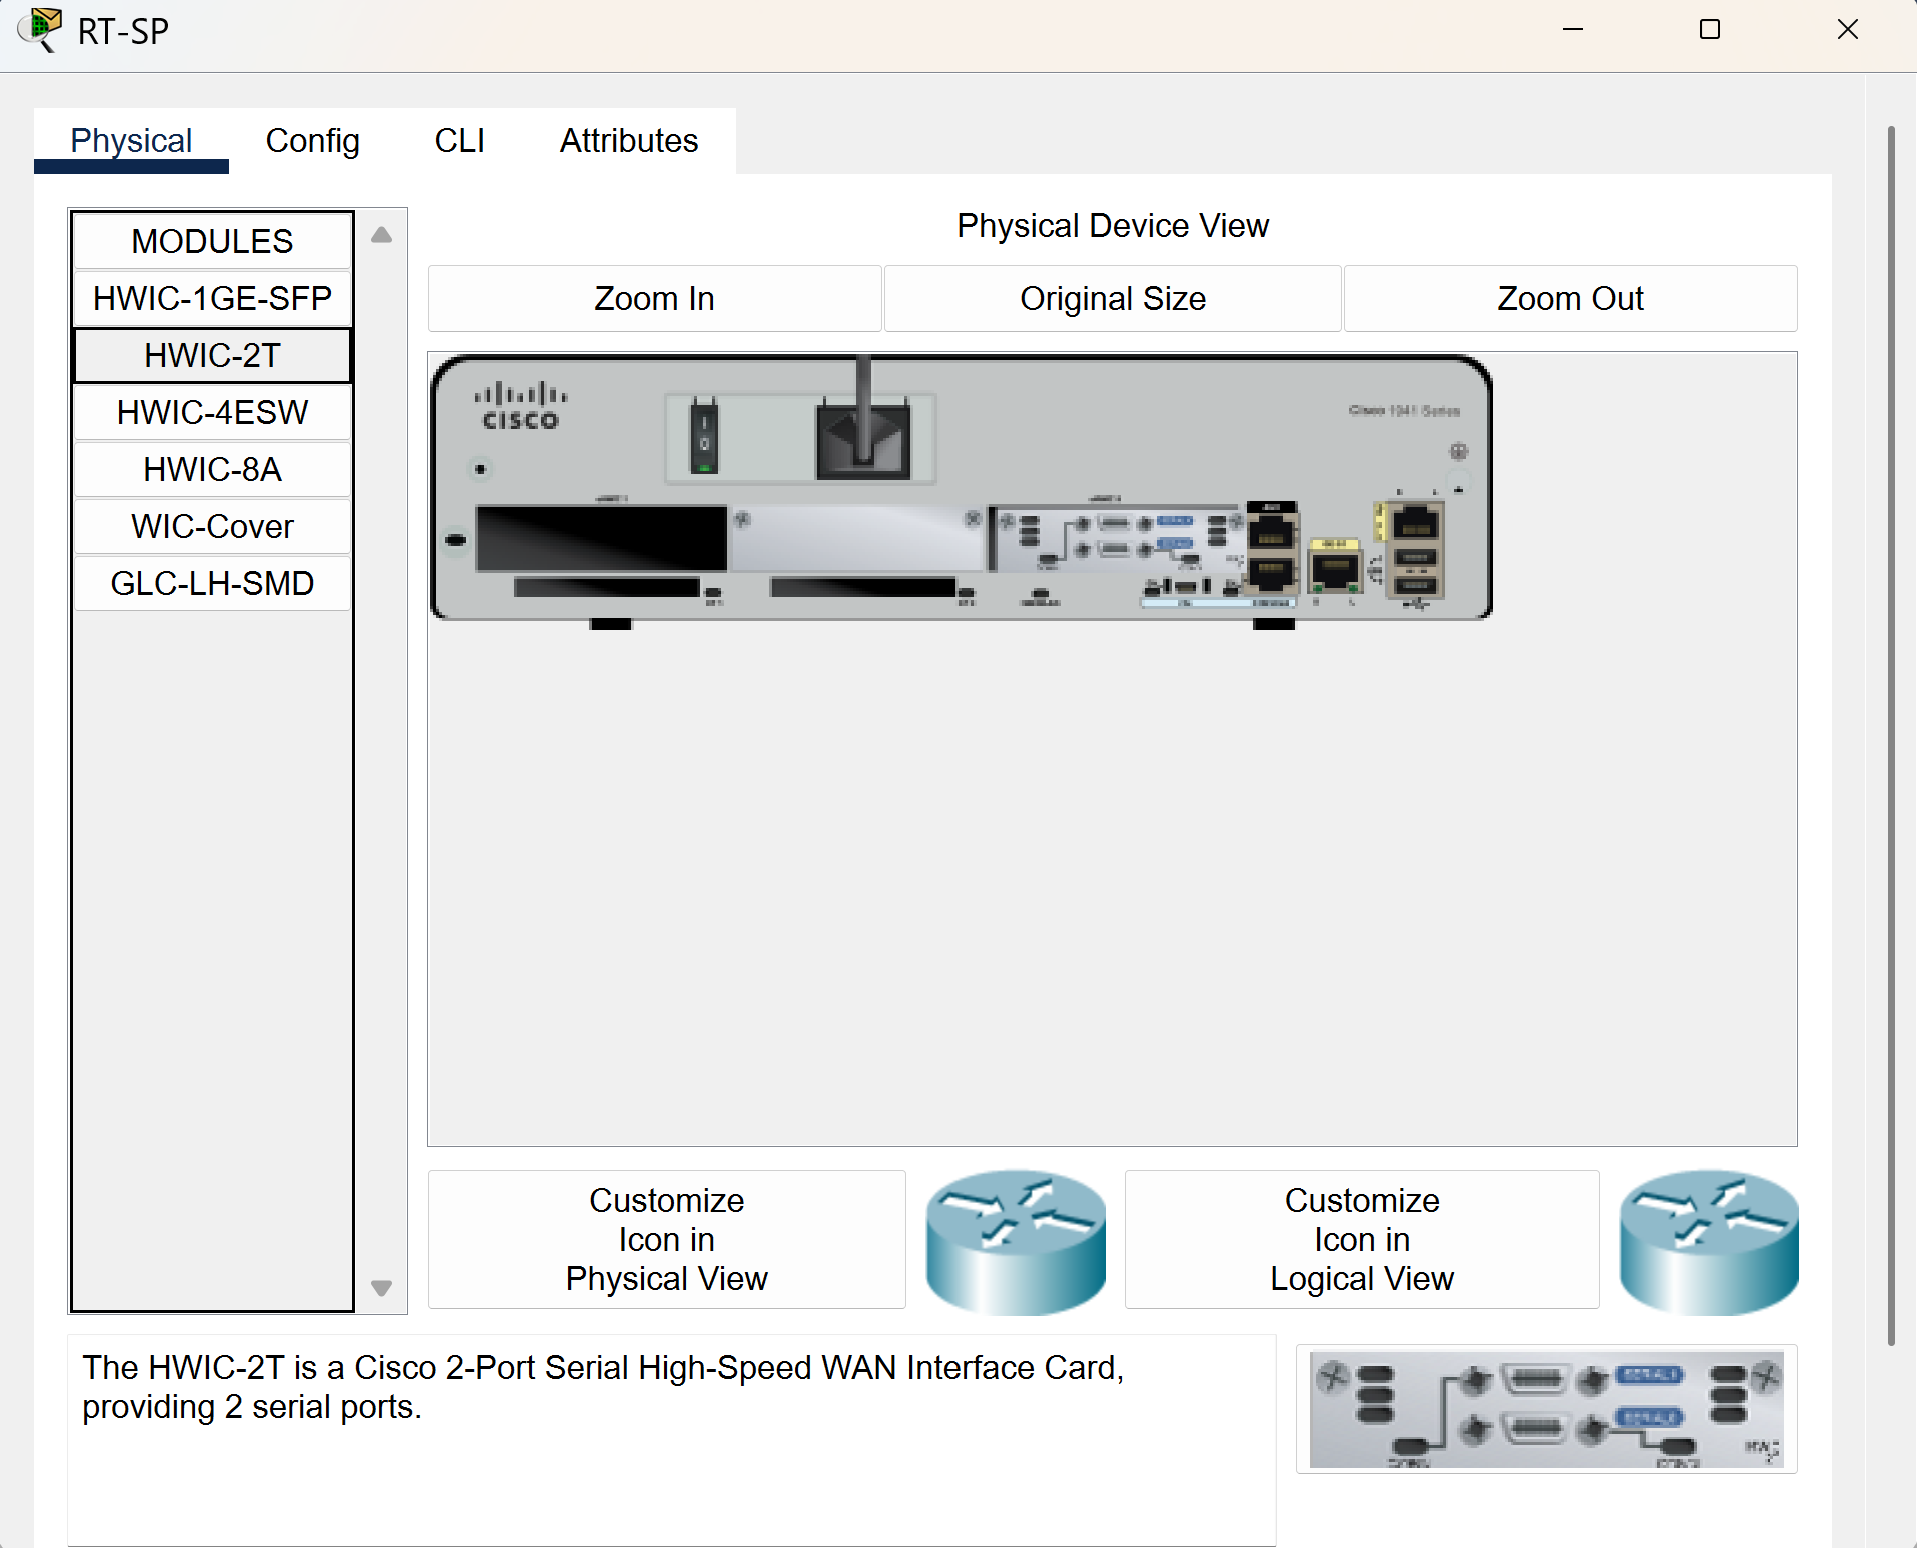Select the WIC-Cover module

pos(212,526)
